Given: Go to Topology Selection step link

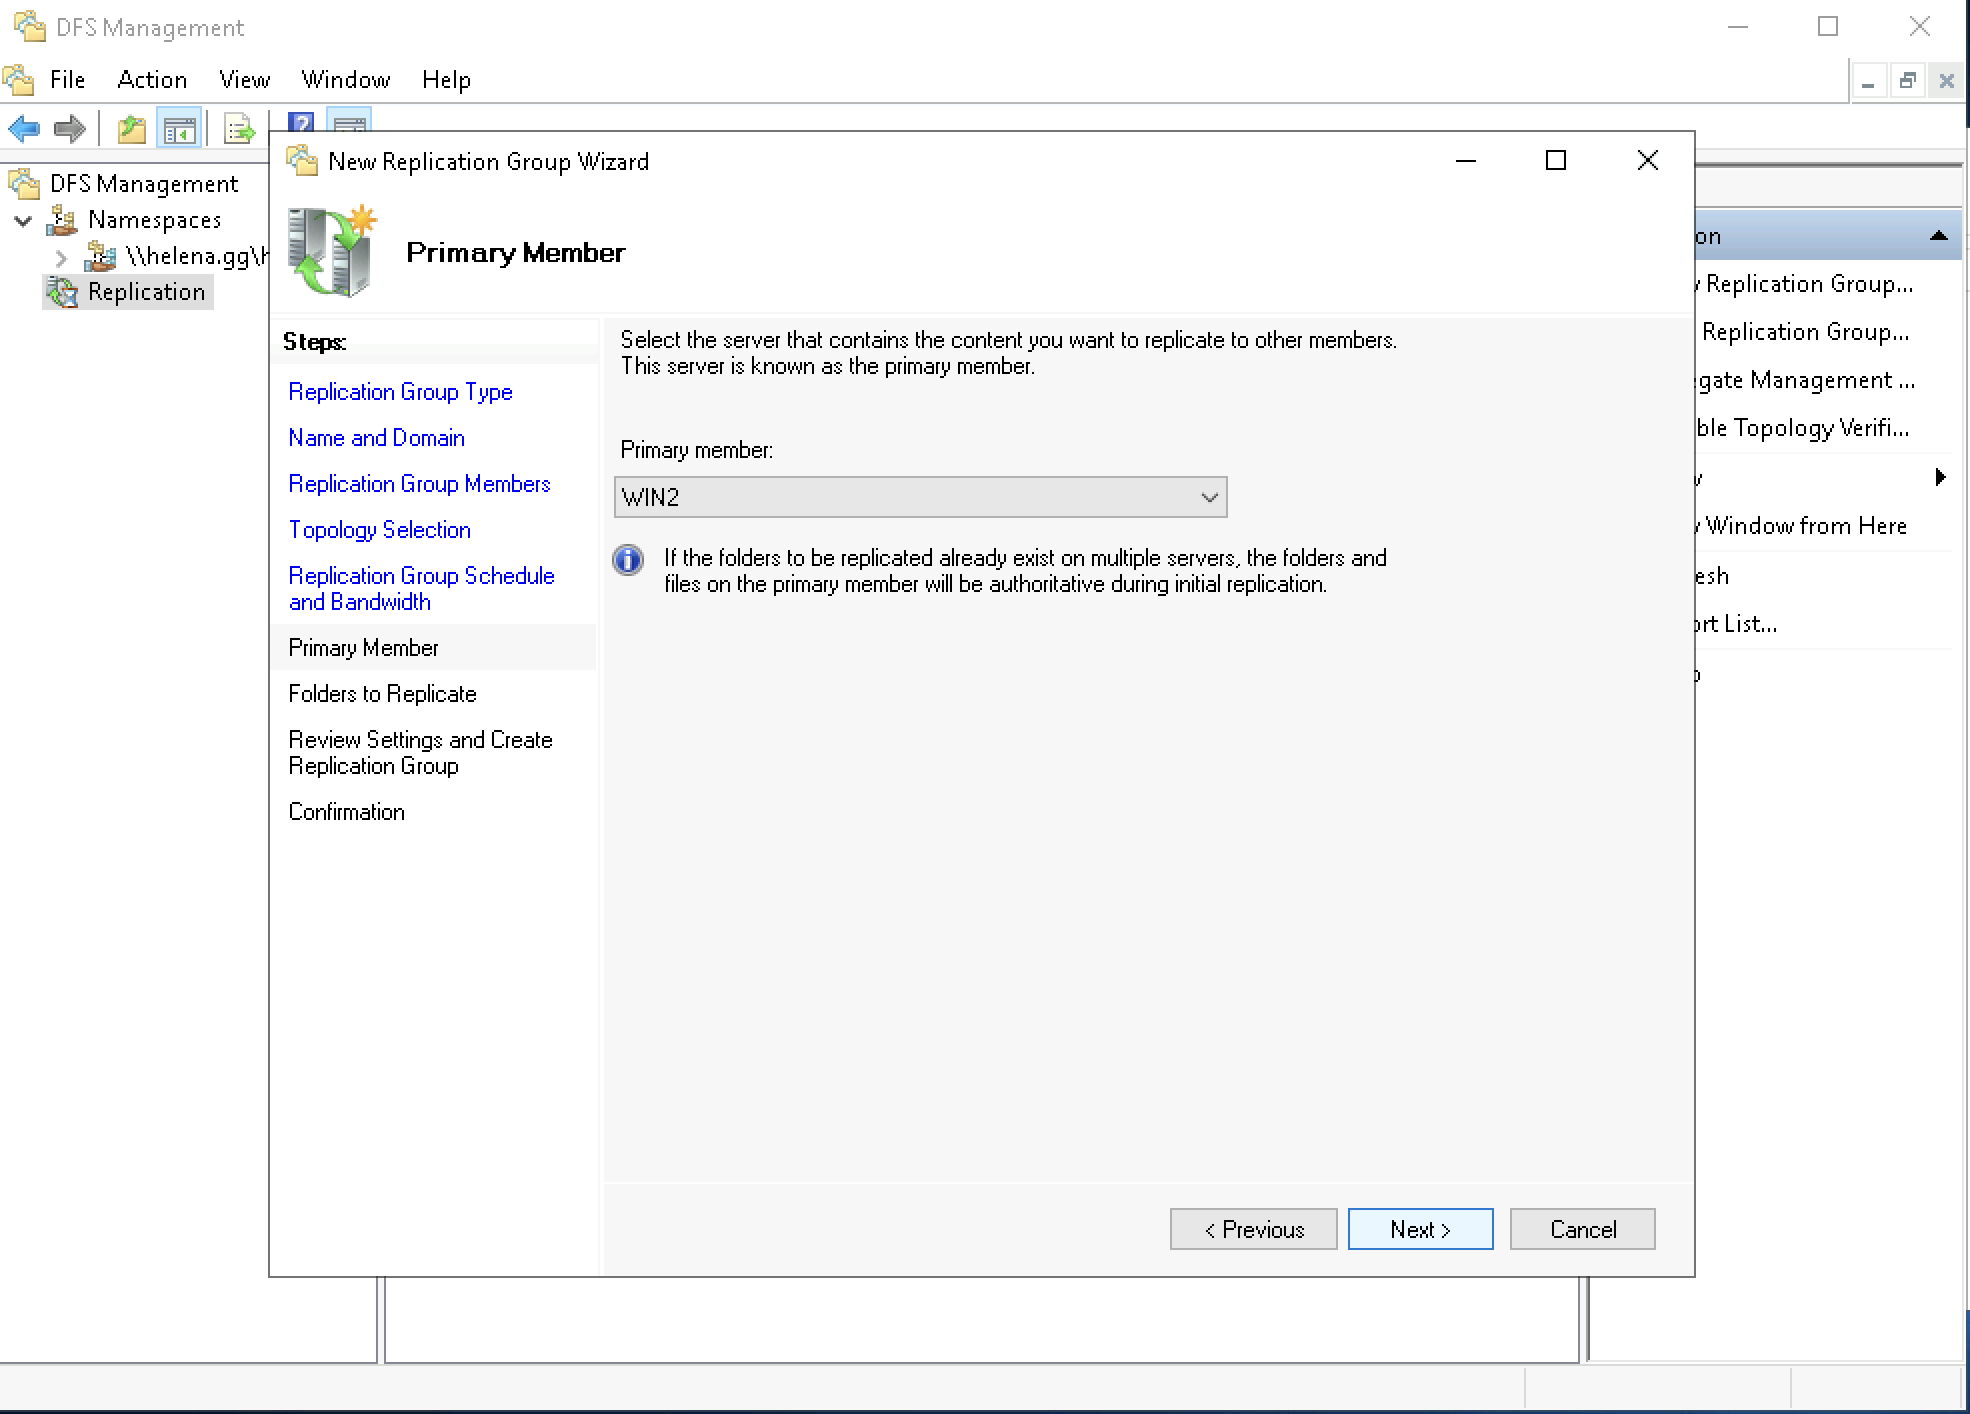Looking at the screenshot, I should pyautogui.click(x=379, y=530).
